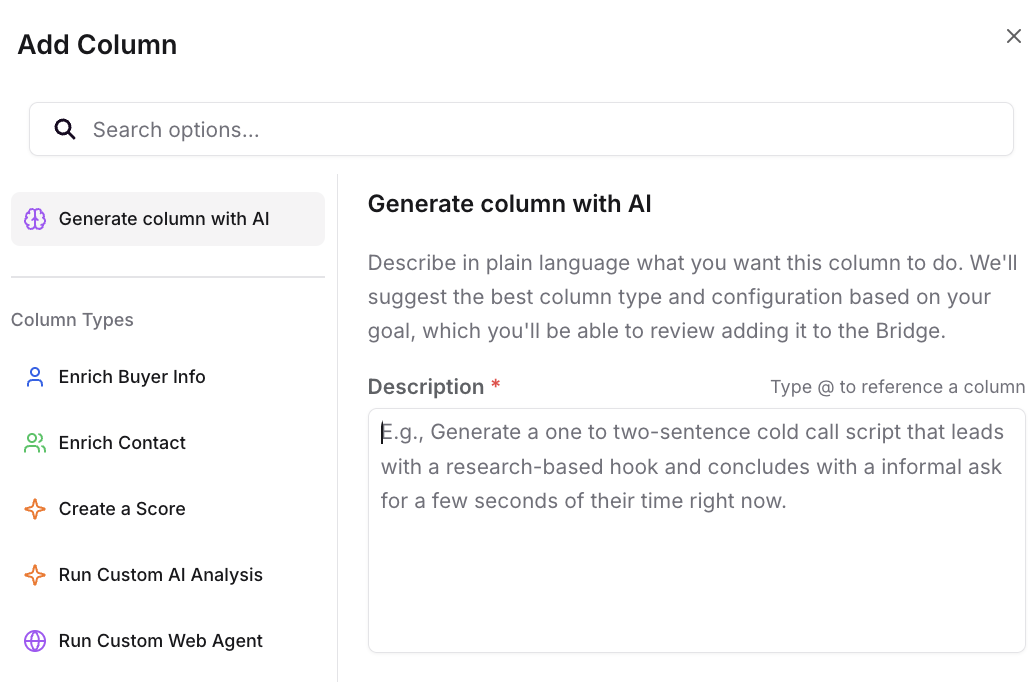Click the brain icon for AI column generation
The image size is (1028, 682).
(x=35, y=219)
